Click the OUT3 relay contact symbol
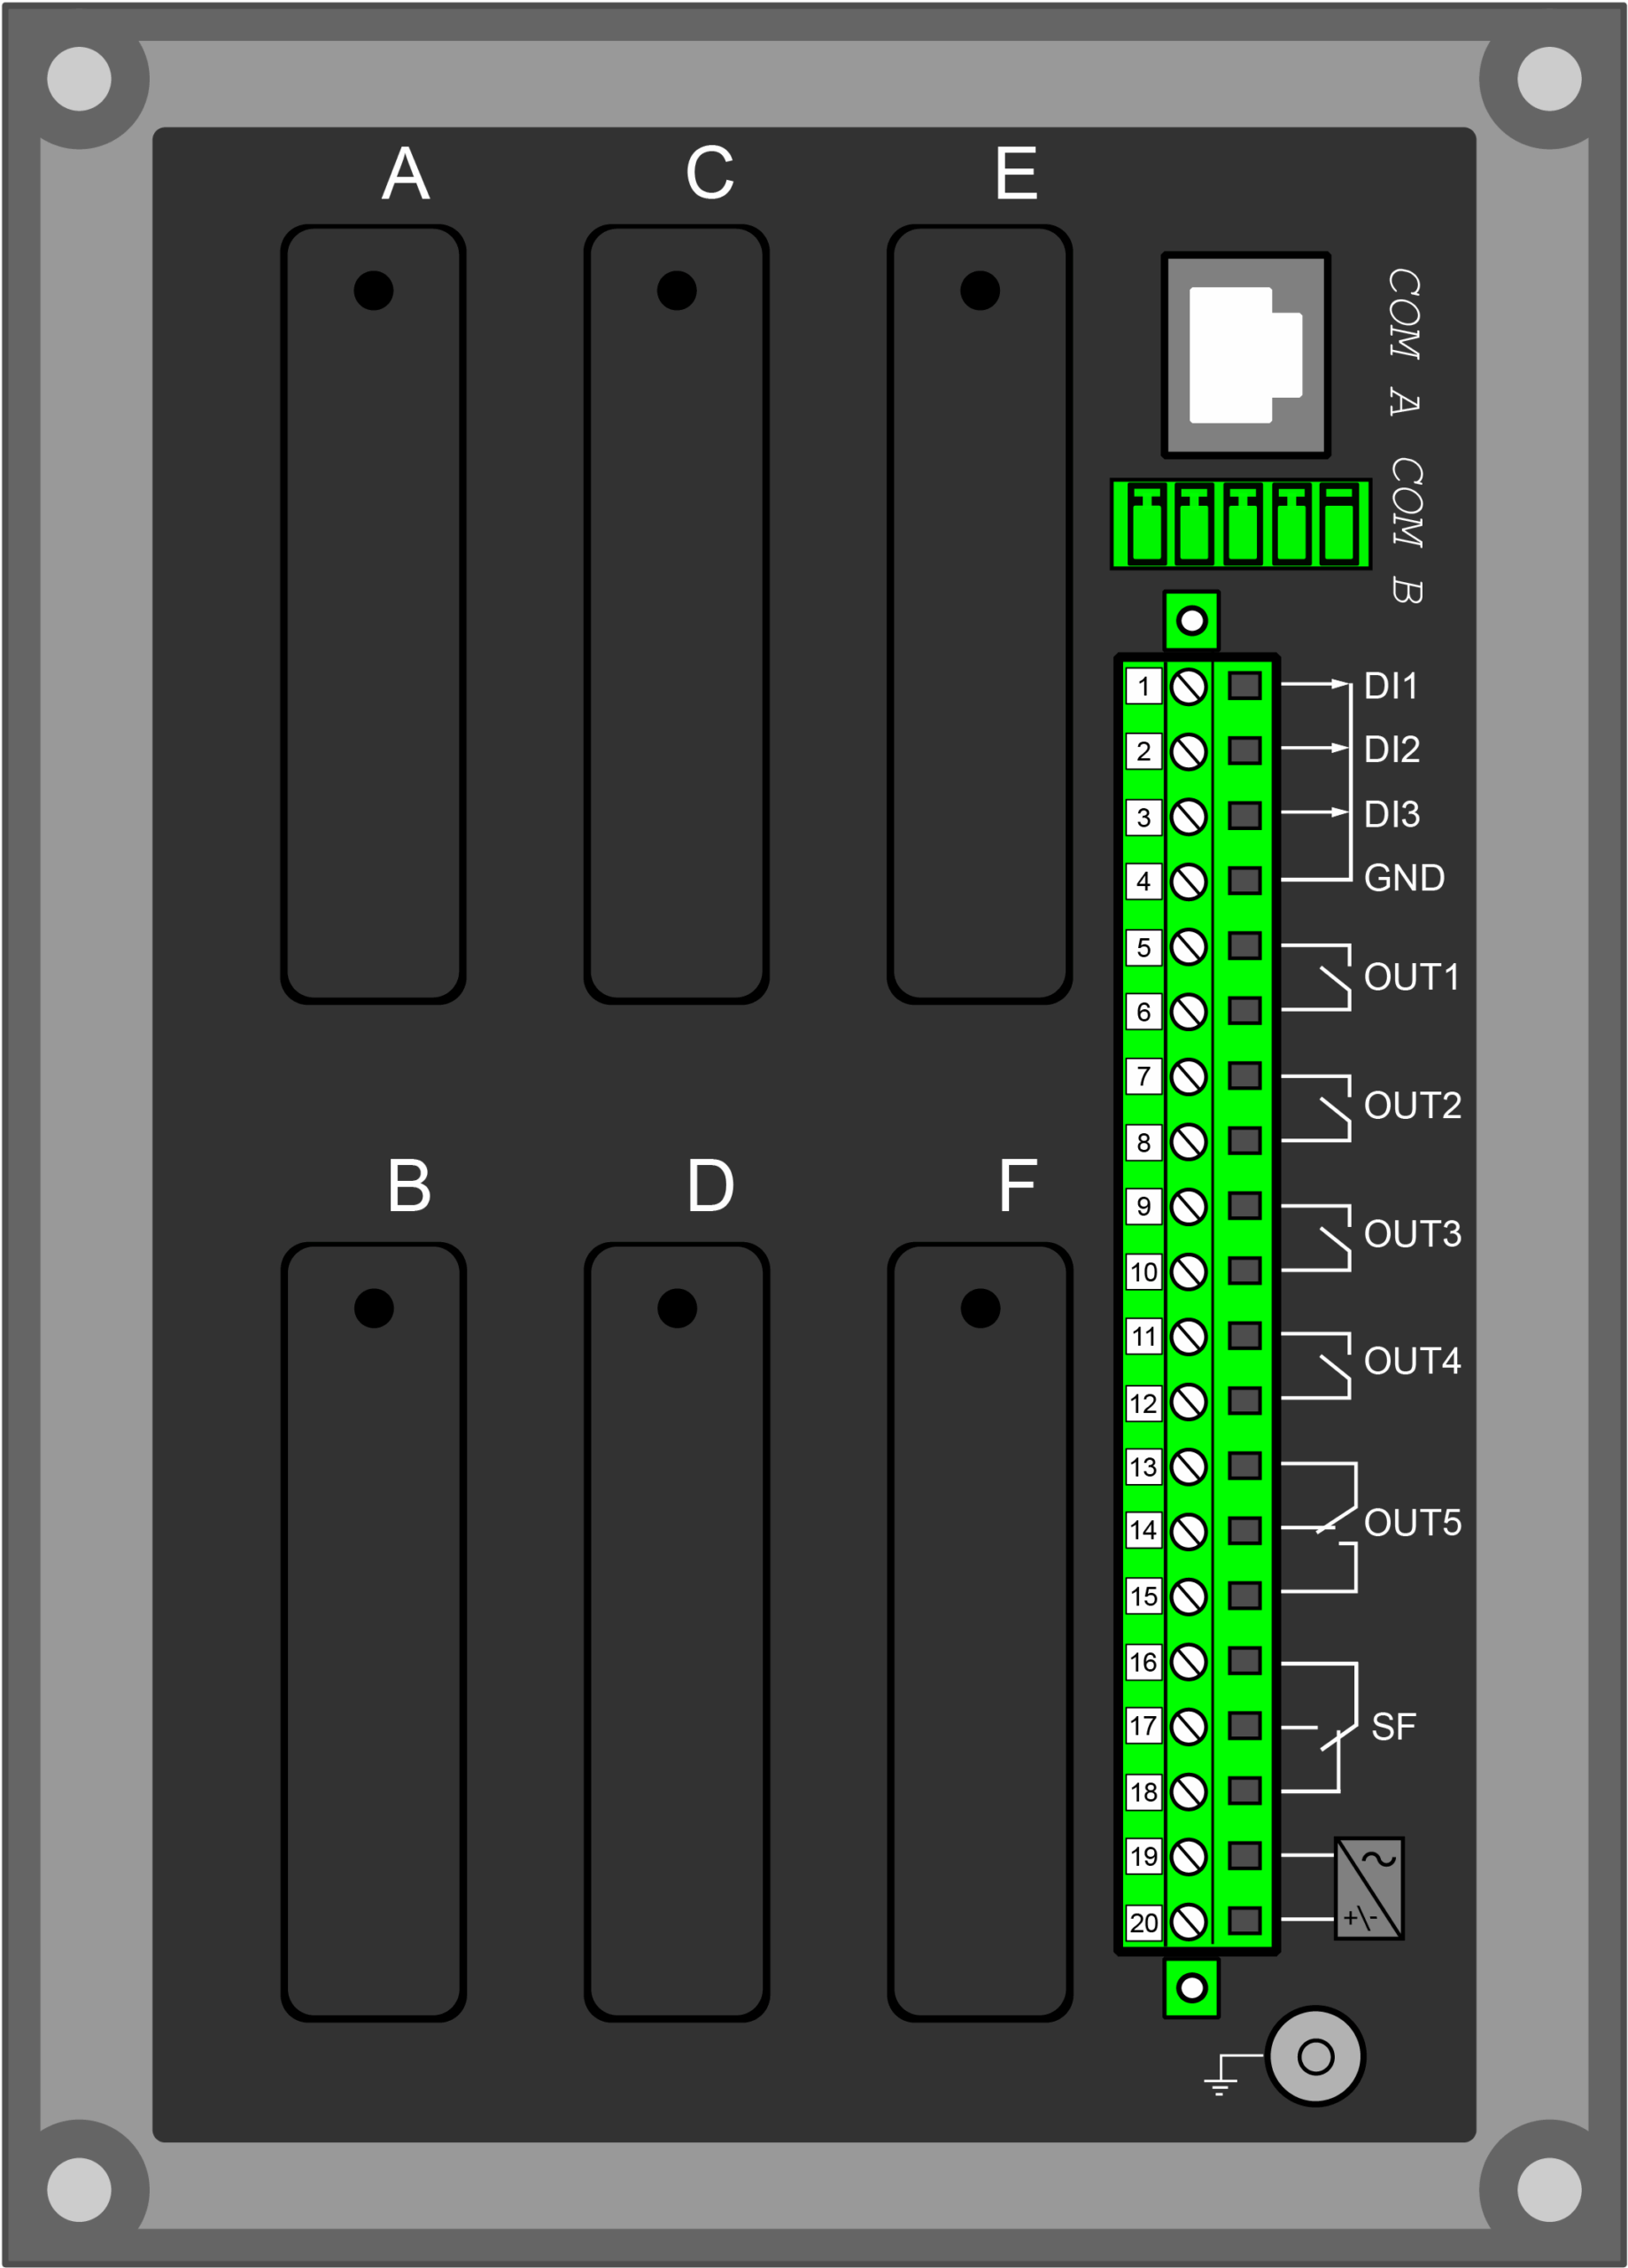The image size is (1628, 2268). click(1316, 1237)
